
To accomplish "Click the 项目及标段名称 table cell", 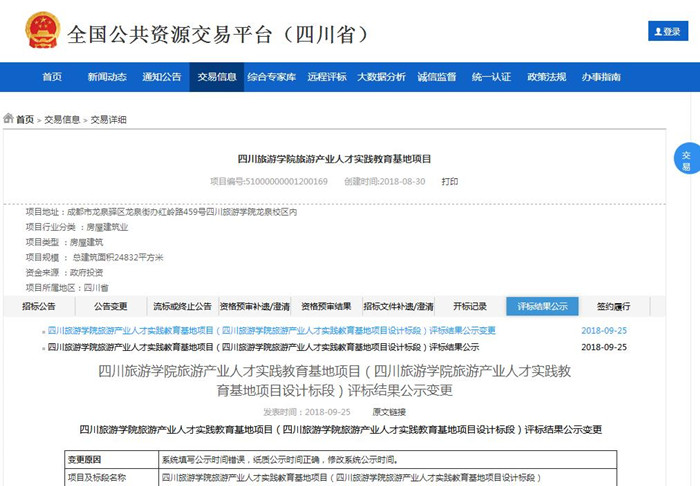I will click(112, 477).
